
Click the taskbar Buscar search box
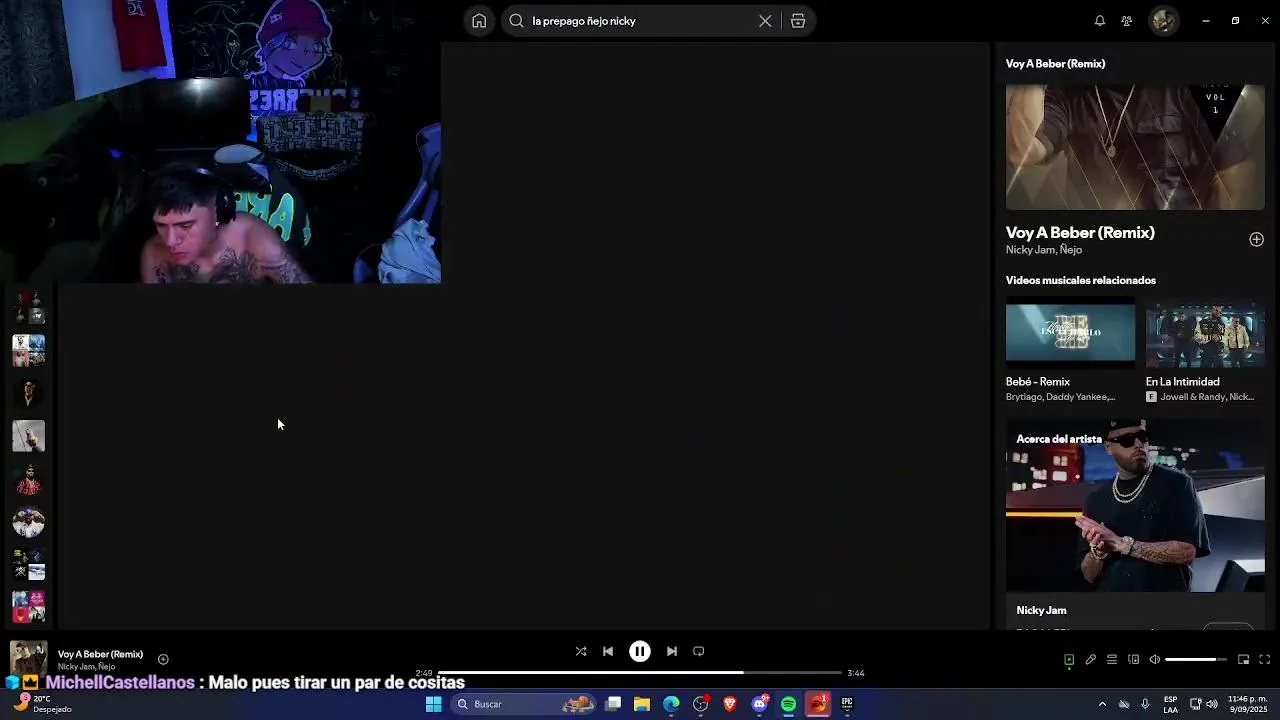[x=523, y=704]
